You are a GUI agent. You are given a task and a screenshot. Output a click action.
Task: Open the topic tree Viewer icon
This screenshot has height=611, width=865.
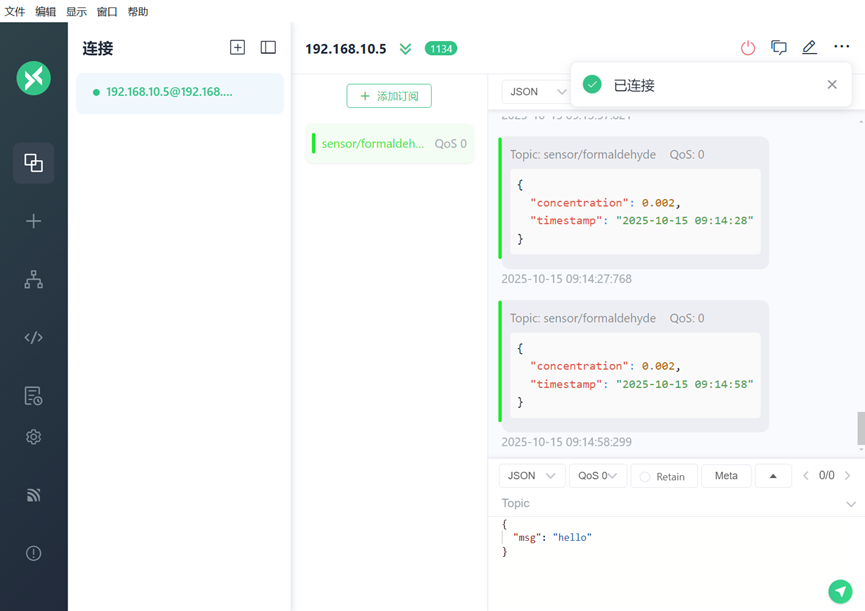(x=33, y=280)
